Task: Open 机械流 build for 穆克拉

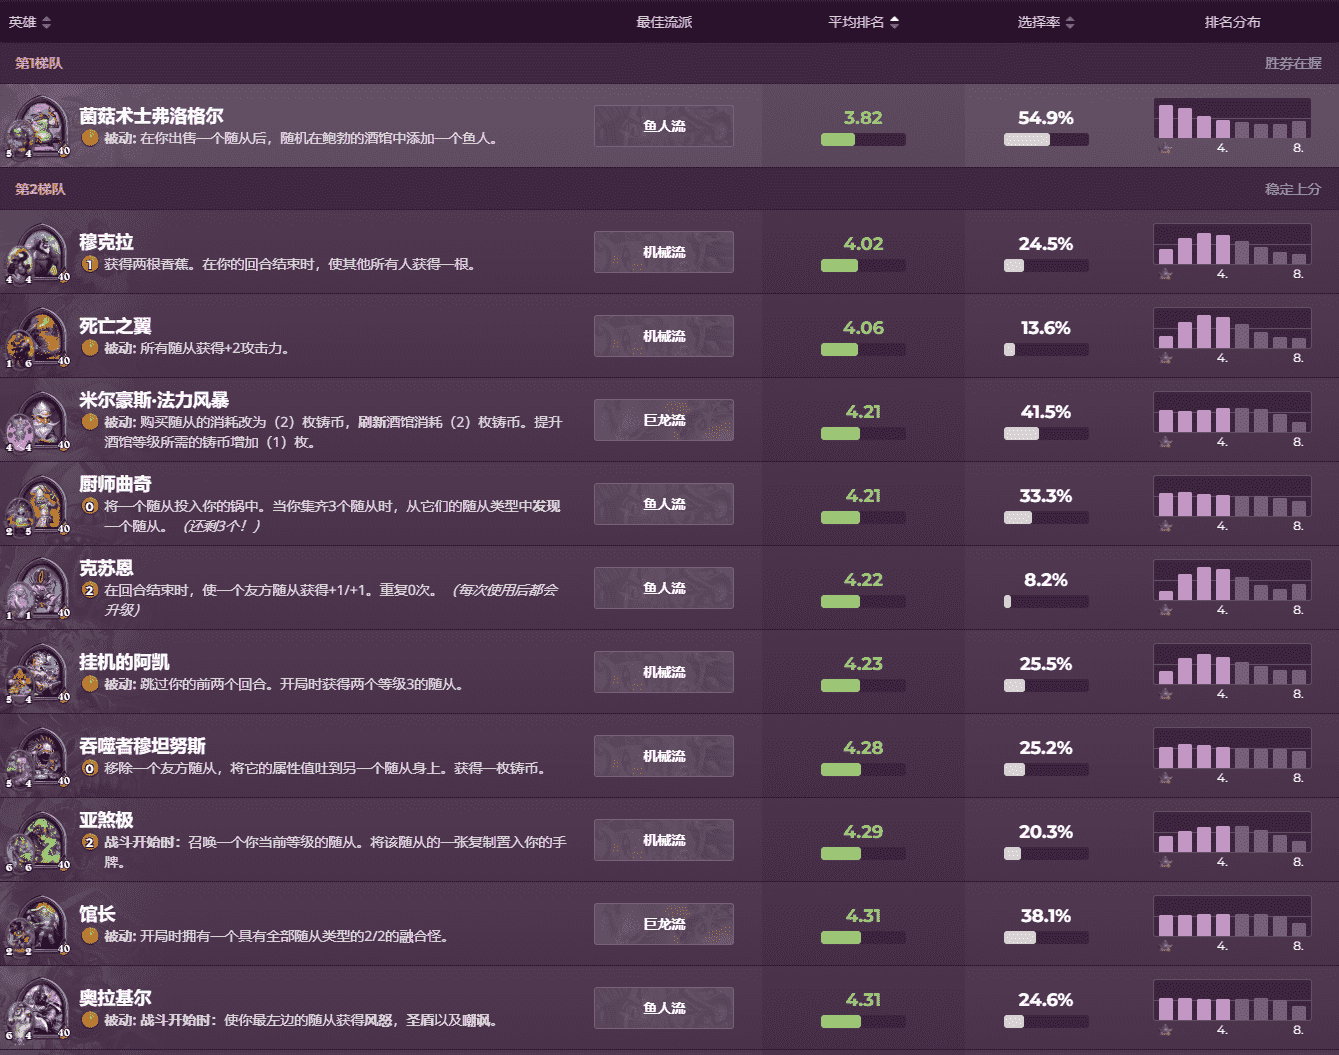Action: 664,252
